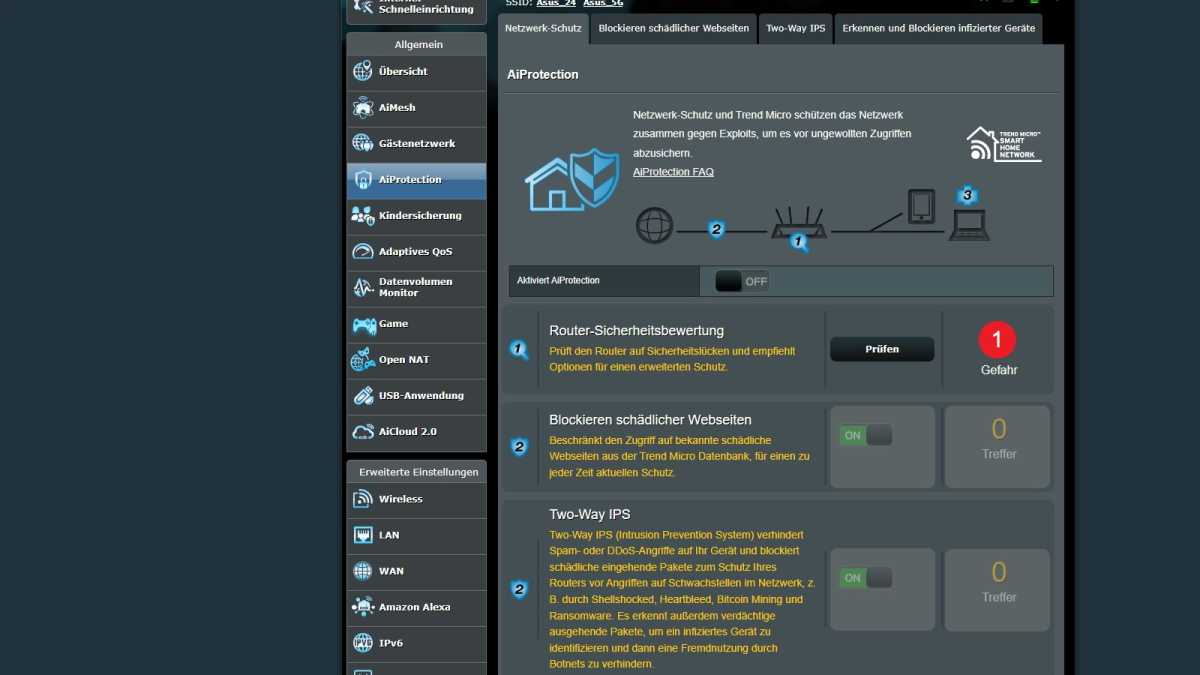Click the tablet icon in network diagram

pos(921,206)
